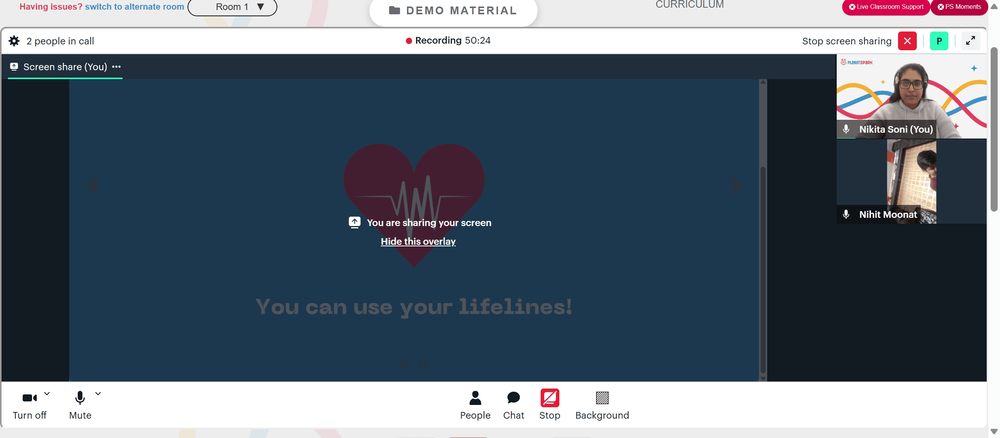
Task: Click the '2 people in call' text
Action: coord(60,41)
